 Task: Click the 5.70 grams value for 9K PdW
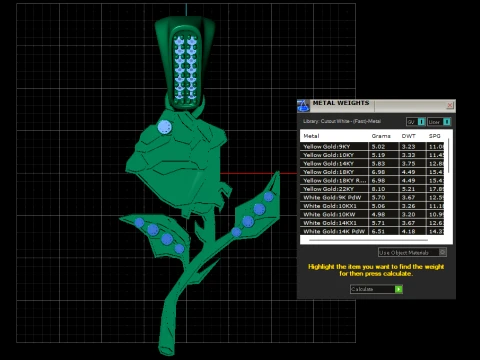click(378, 198)
